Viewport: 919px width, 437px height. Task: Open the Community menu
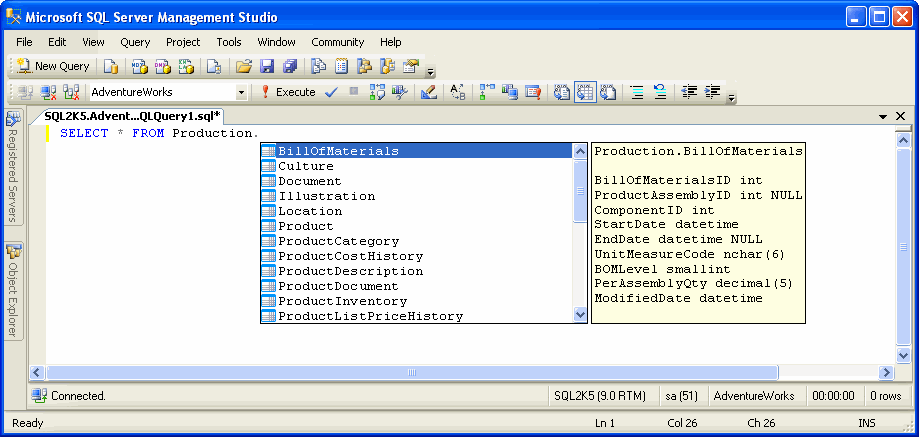click(338, 42)
